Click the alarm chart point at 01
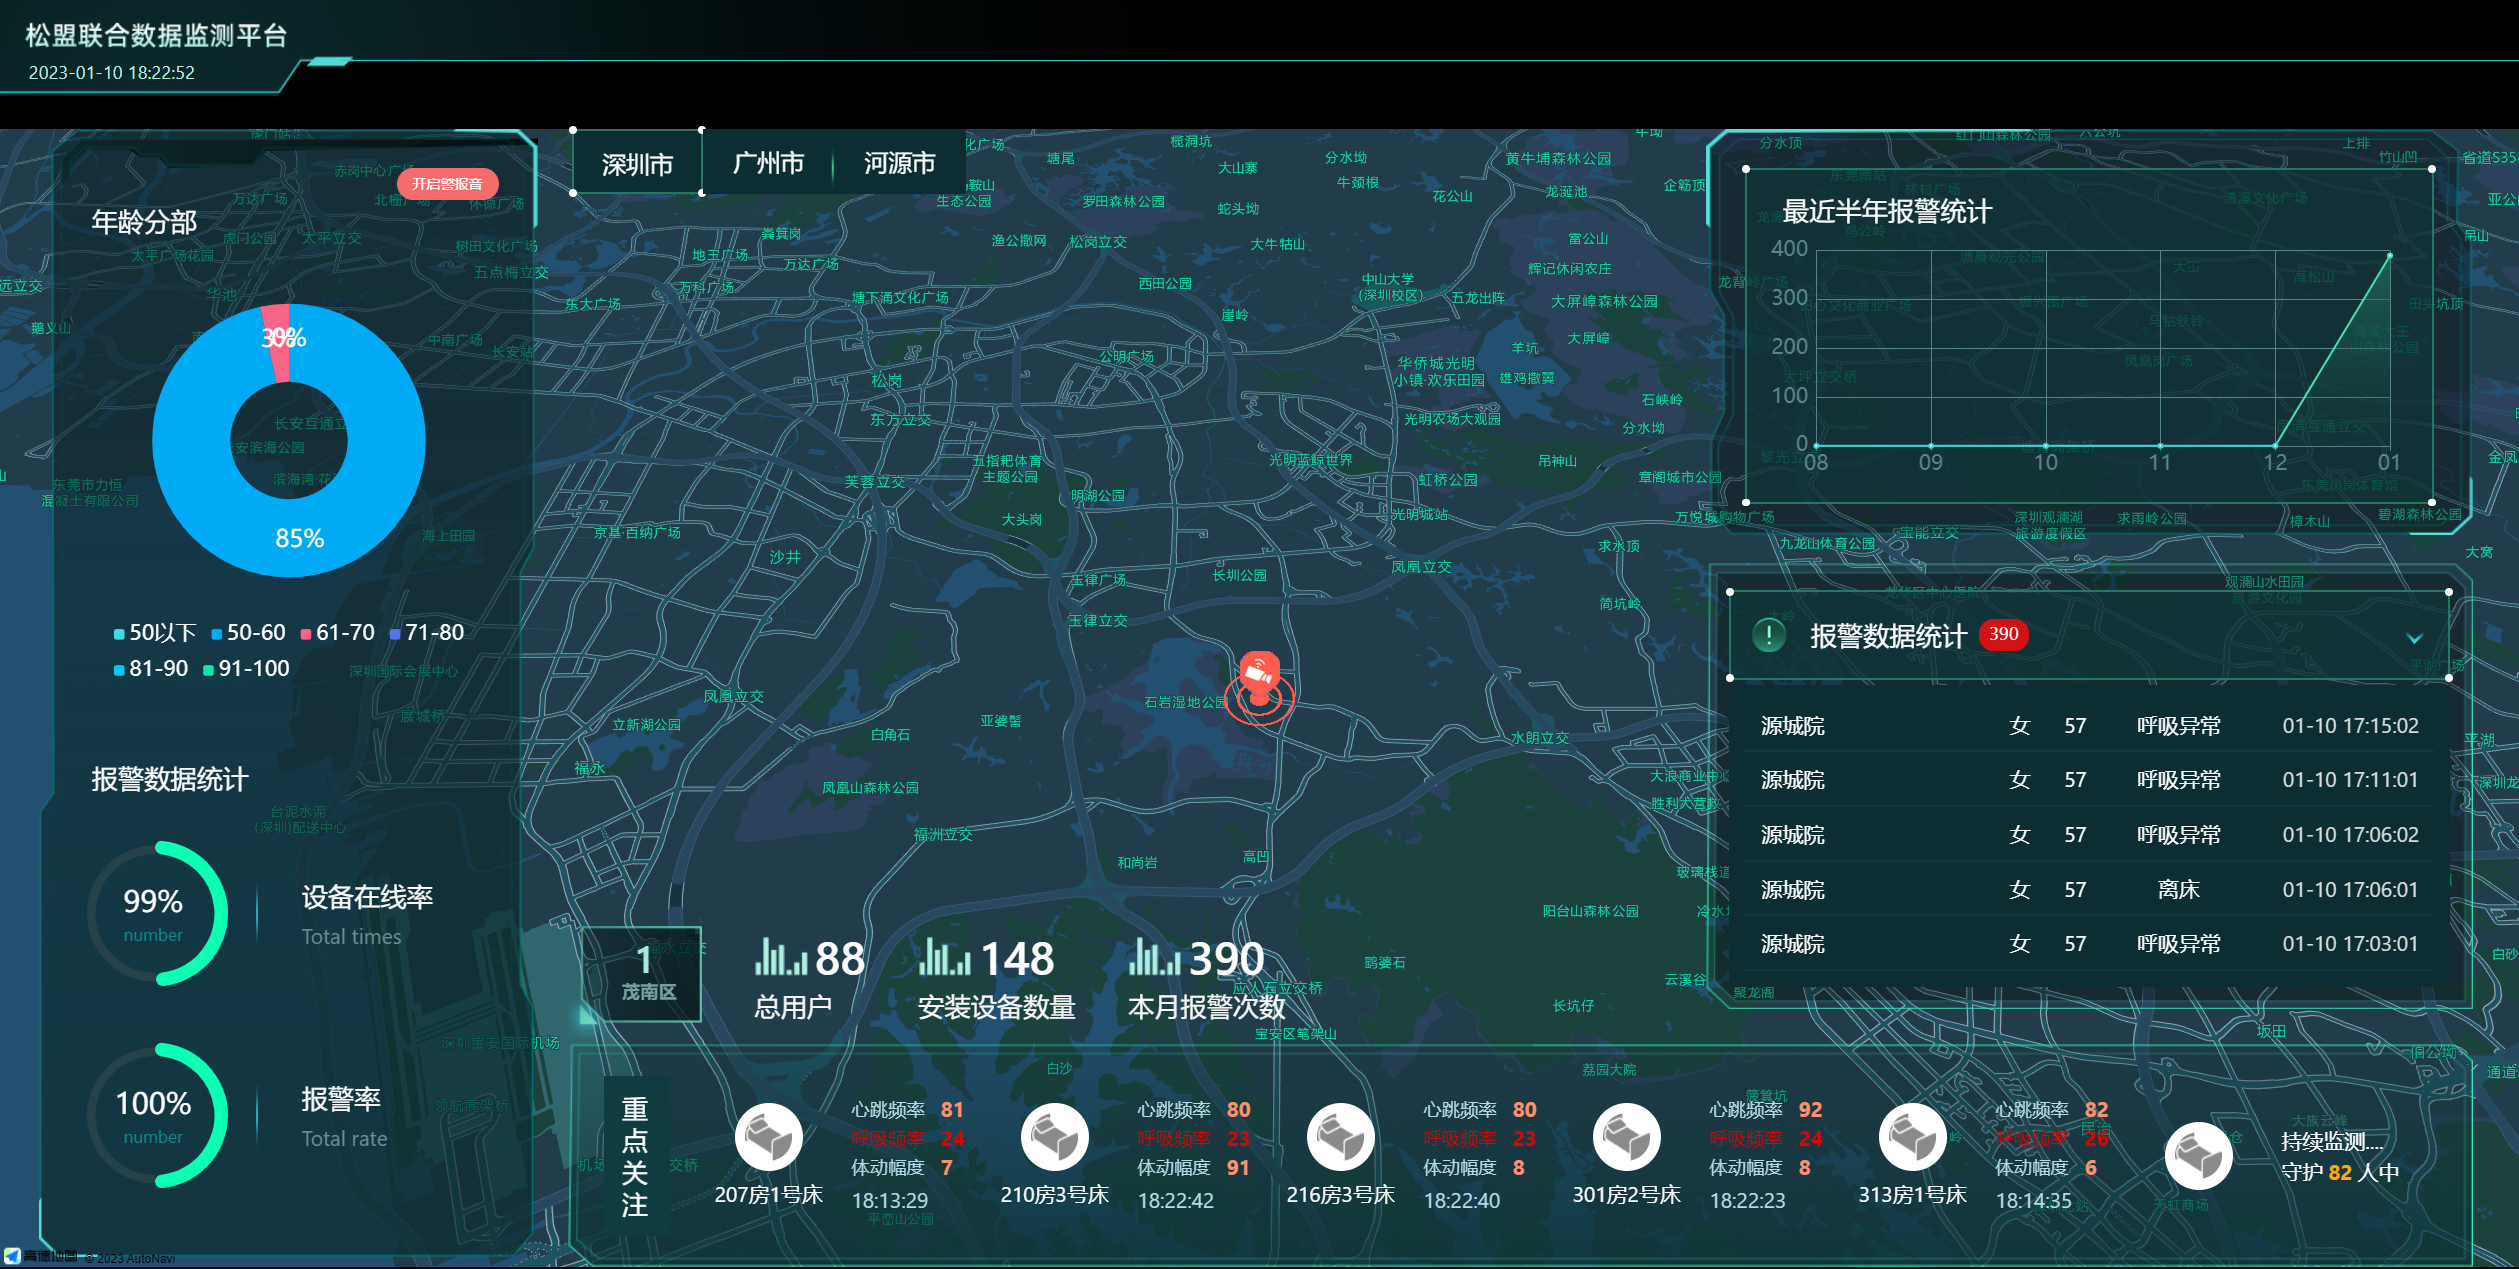This screenshot has height=1269, width=2519. coord(2390,256)
